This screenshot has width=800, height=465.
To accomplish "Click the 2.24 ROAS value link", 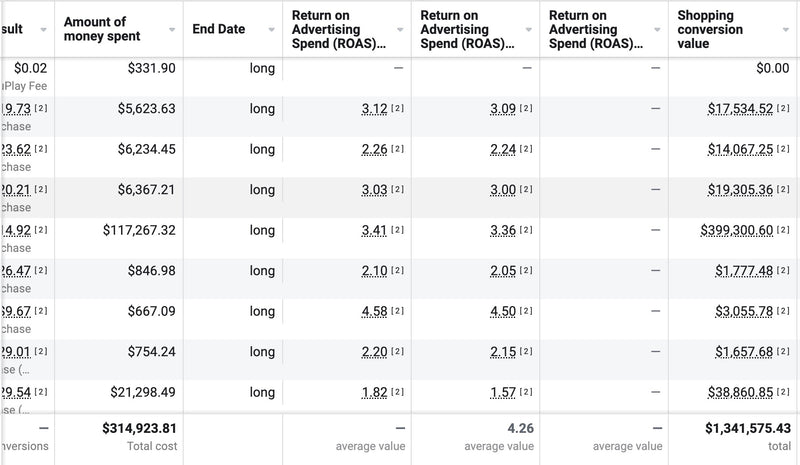I will click(x=503, y=149).
